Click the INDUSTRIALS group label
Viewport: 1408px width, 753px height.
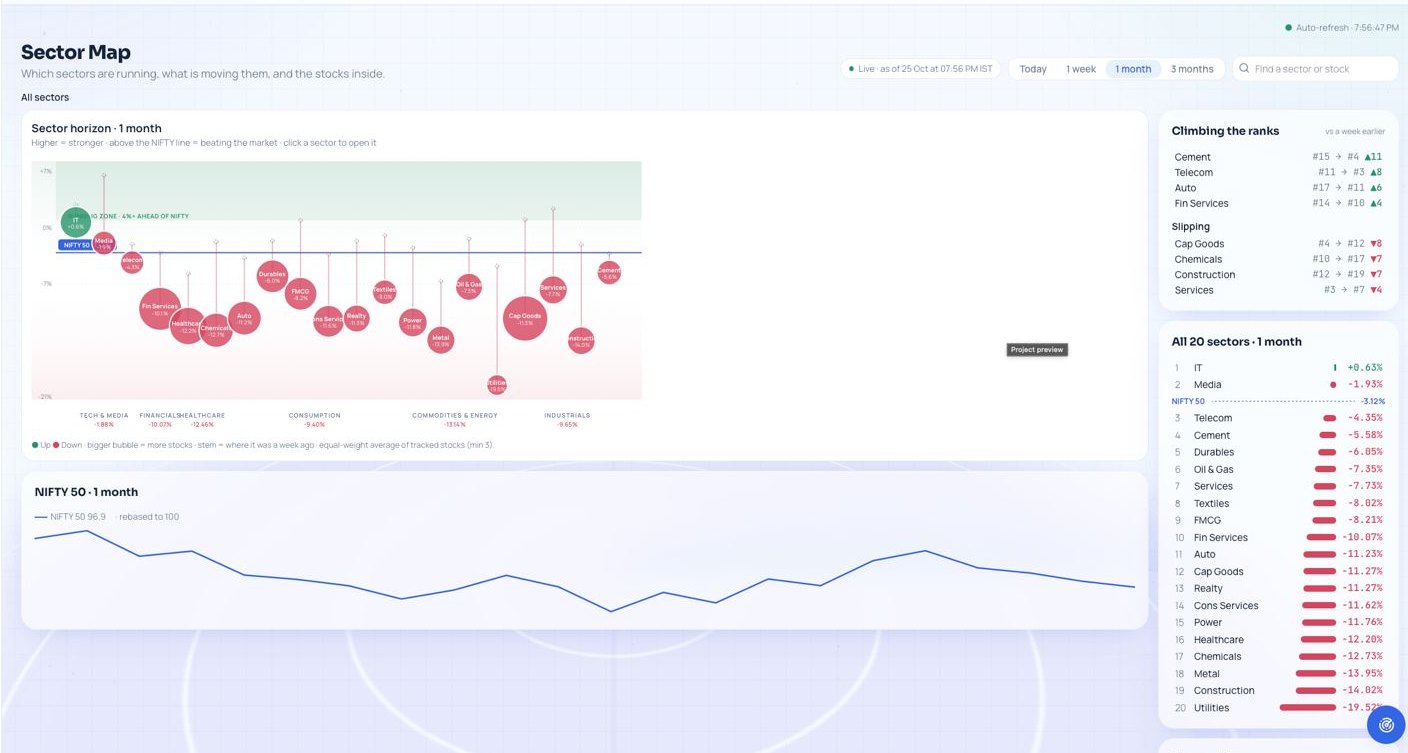click(x=567, y=415)
